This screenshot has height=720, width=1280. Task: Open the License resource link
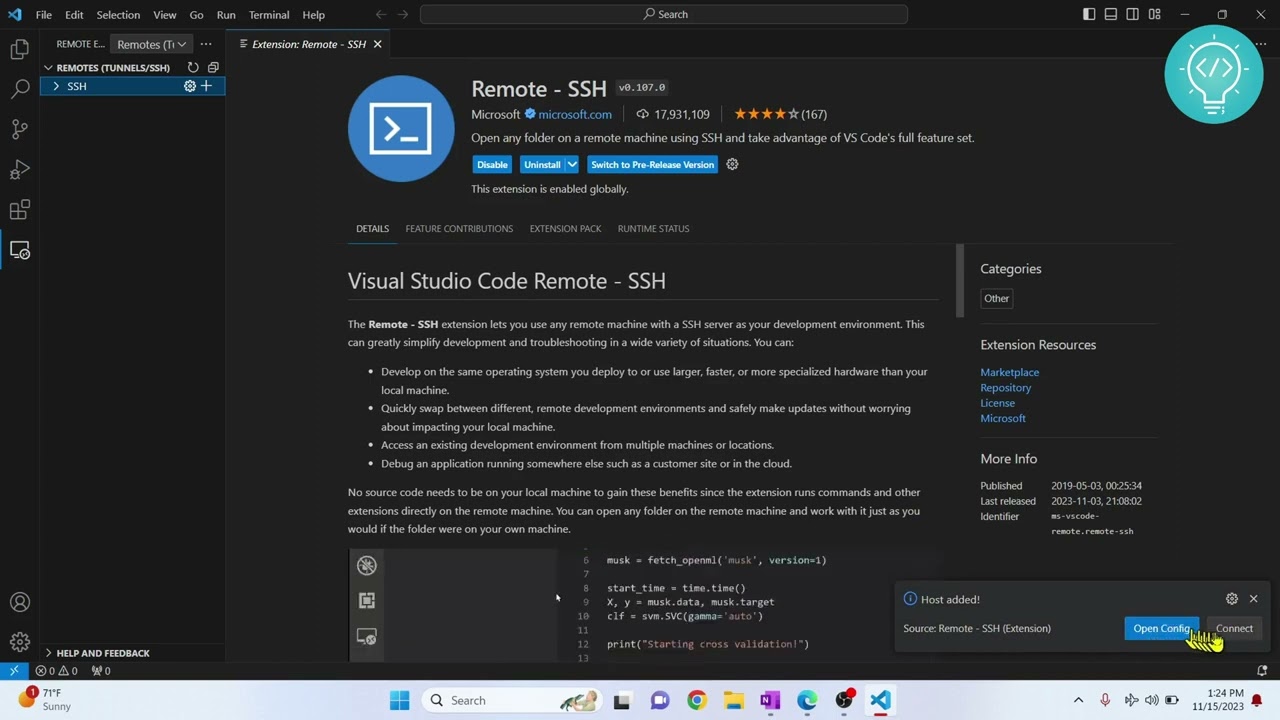(x=997, y=403)
